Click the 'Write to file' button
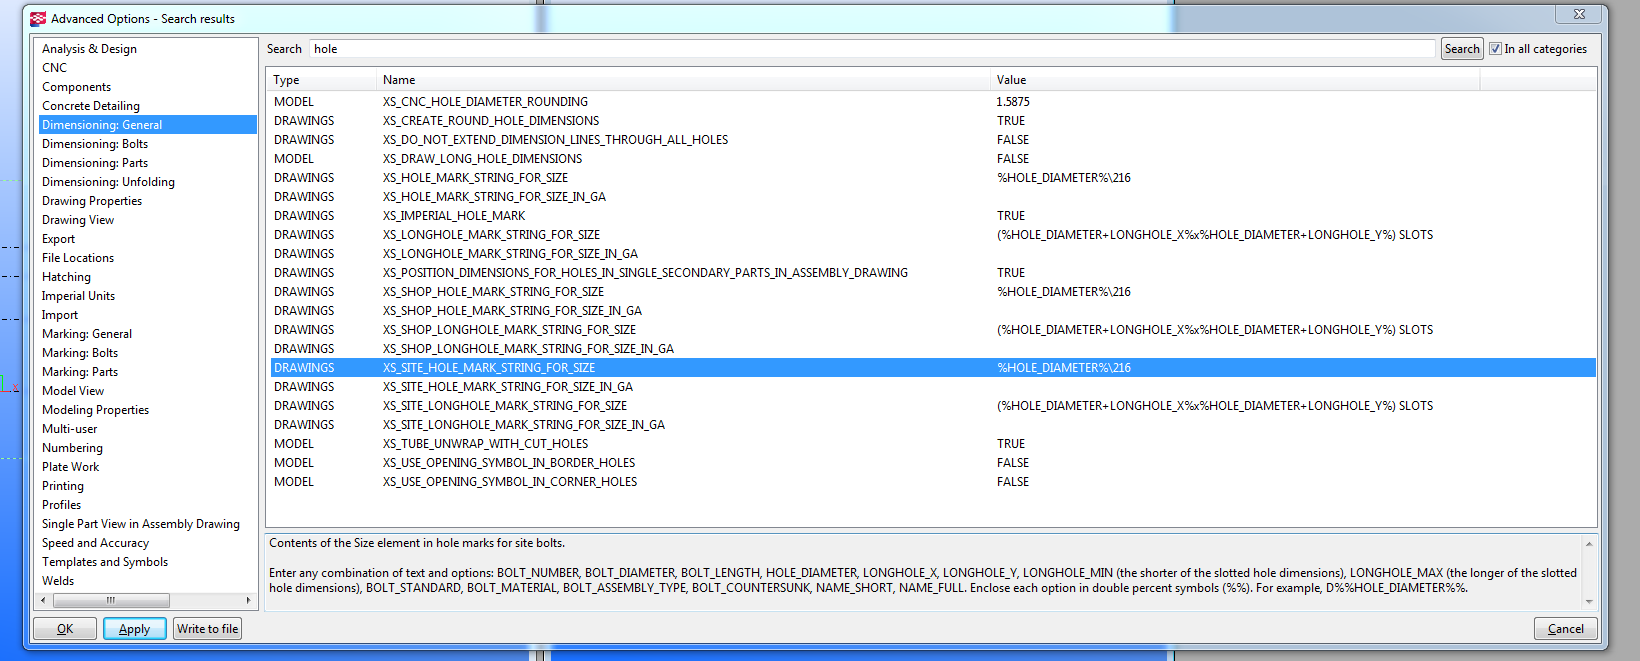This screenshot has width=1640, height=661. tap(208, 629)
